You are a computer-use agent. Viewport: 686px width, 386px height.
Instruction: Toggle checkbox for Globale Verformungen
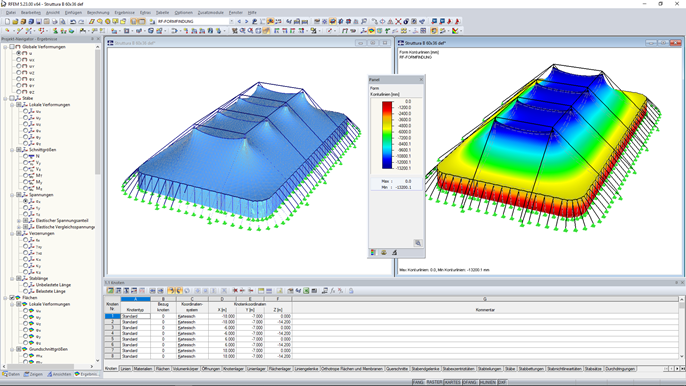coord(12,46)
